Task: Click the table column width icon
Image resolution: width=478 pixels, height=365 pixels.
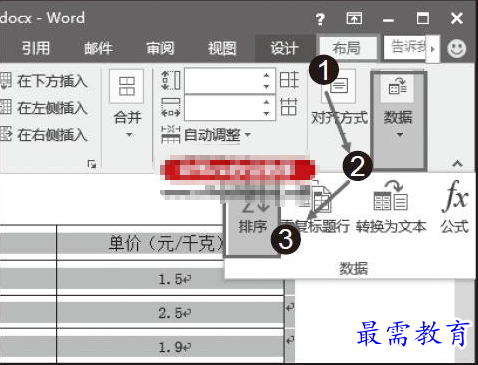Action: 171,108
